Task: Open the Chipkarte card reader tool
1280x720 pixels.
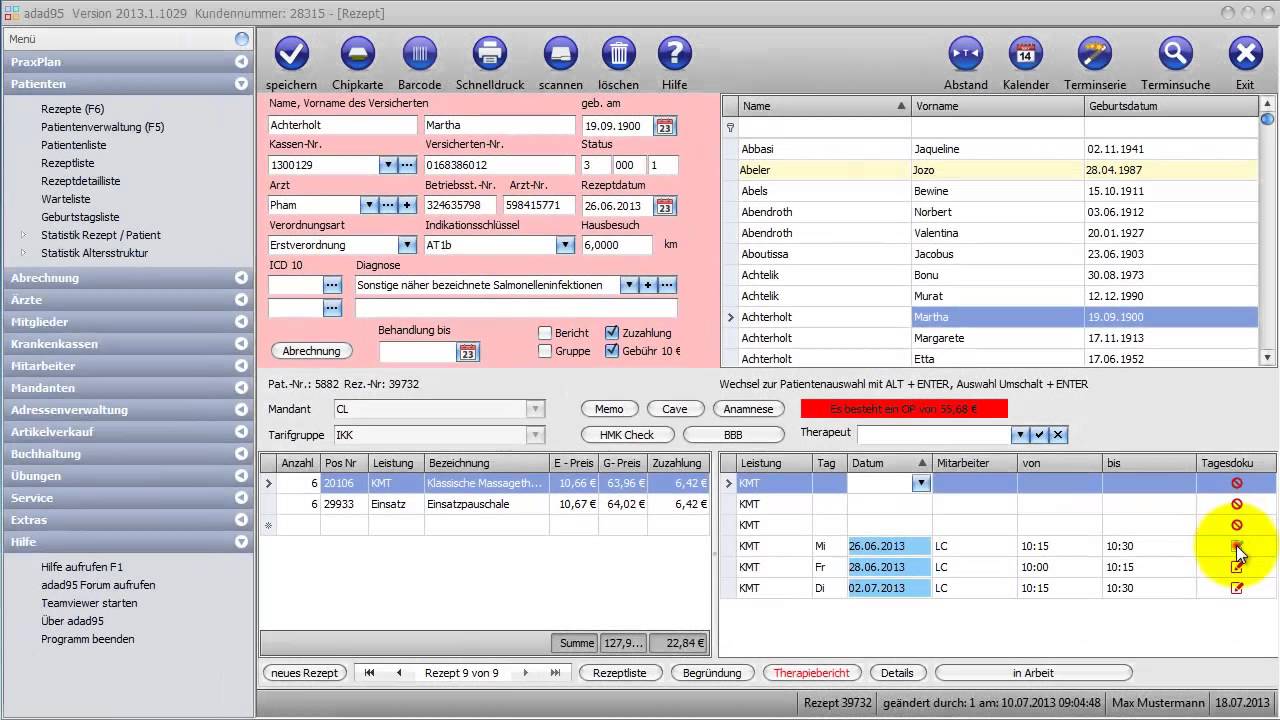Action: click(357, 54)
